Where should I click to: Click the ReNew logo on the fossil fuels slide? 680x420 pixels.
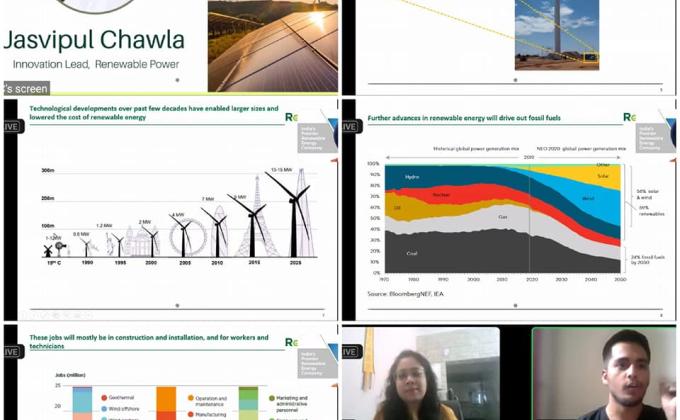pos(629,118)
